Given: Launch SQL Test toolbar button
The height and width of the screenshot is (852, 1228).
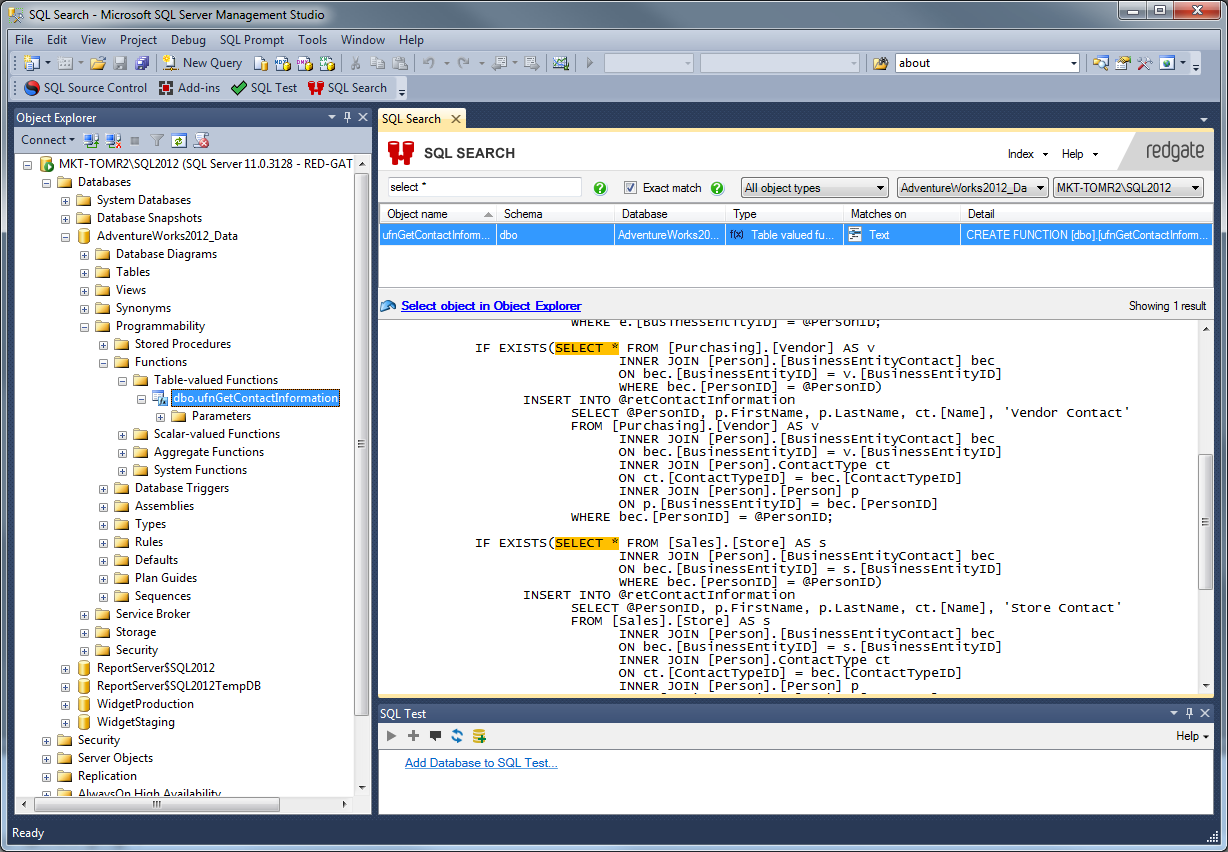Looking at the screenshot, I should pyautogui.click(x=264, y=88).
